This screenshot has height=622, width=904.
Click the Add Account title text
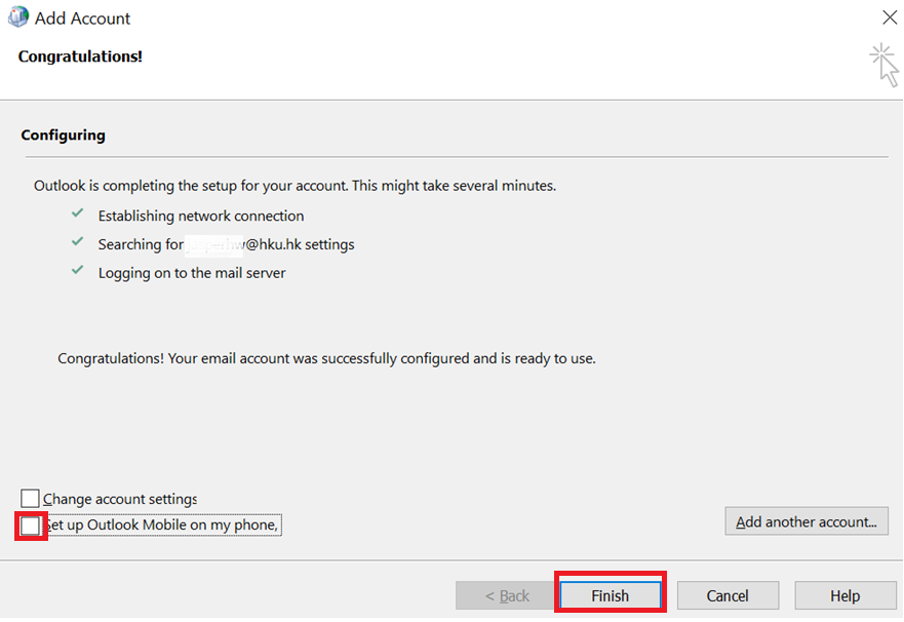point(82,17)
